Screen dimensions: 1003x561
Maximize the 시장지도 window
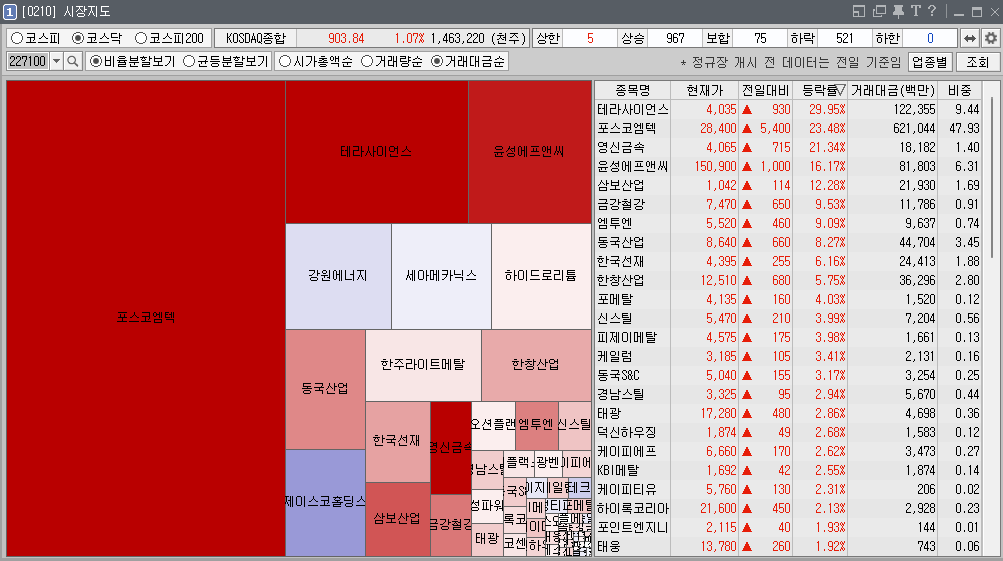tap(977, 12)
